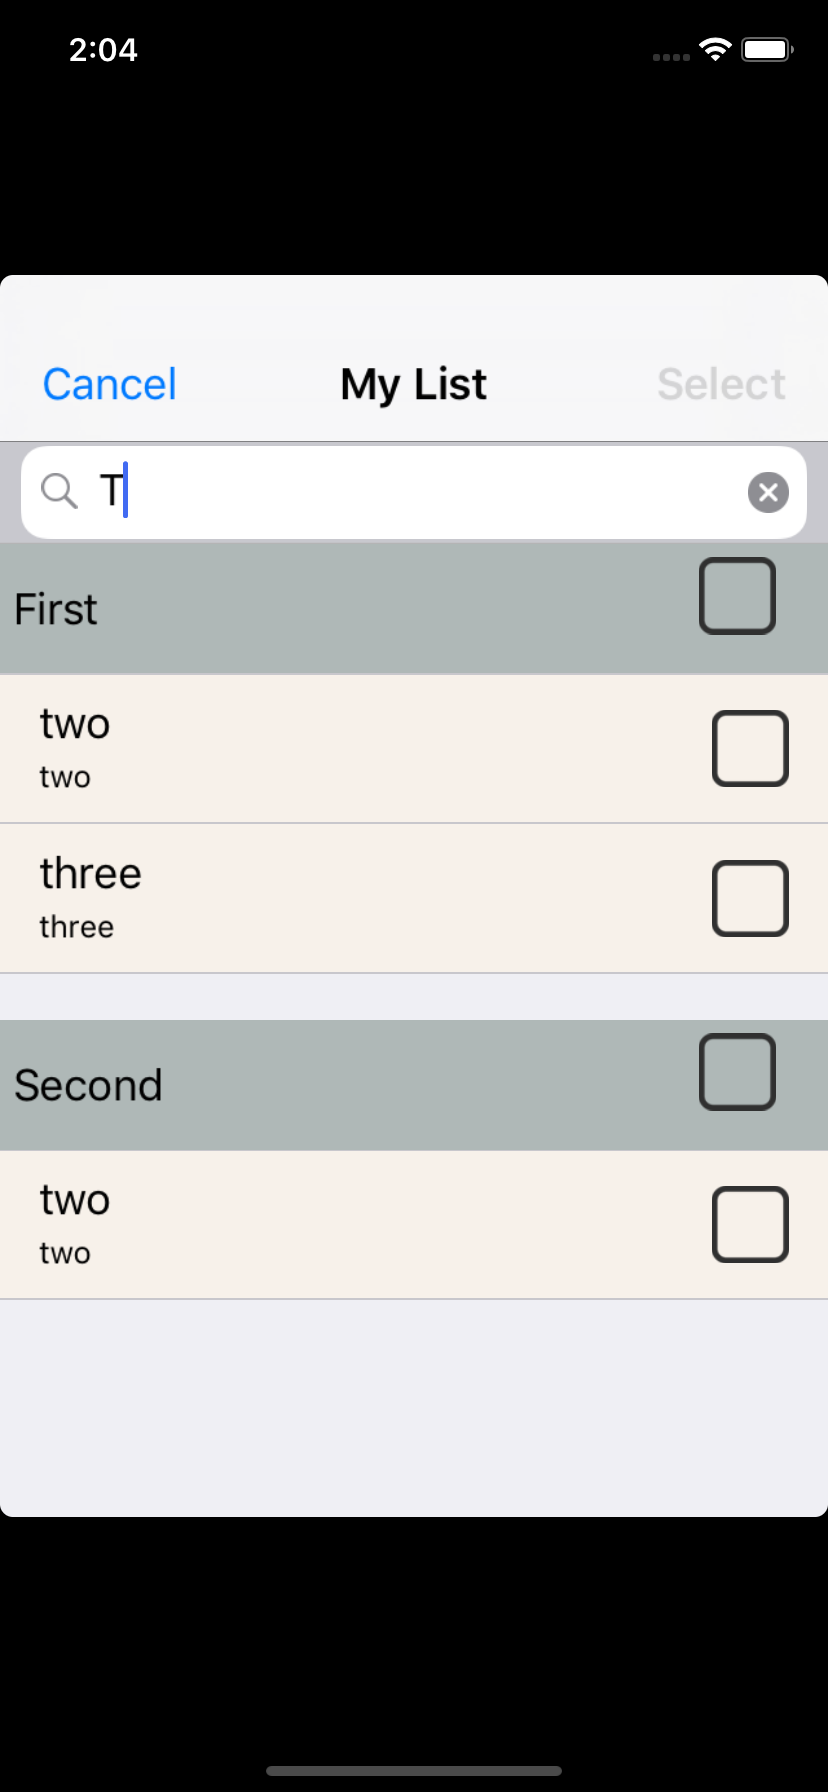The height and width of the screenshot is (1792, 828).
Task: Toggle the checkbox for "two" under Second
Action: 750,1224
